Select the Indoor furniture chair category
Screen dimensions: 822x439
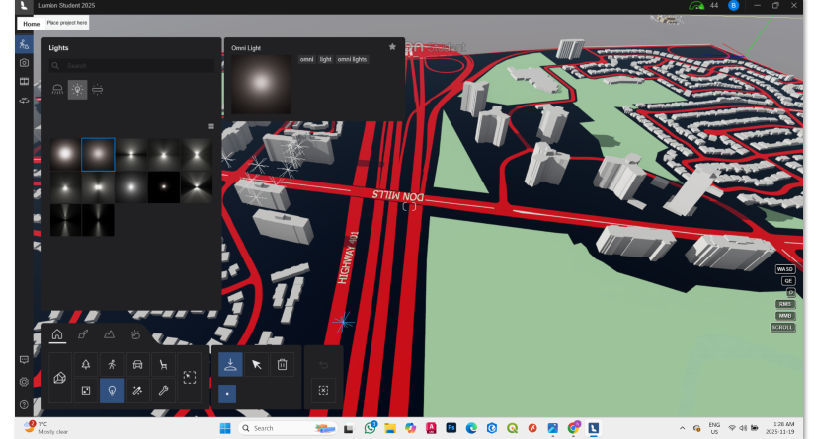coord(162,366)
